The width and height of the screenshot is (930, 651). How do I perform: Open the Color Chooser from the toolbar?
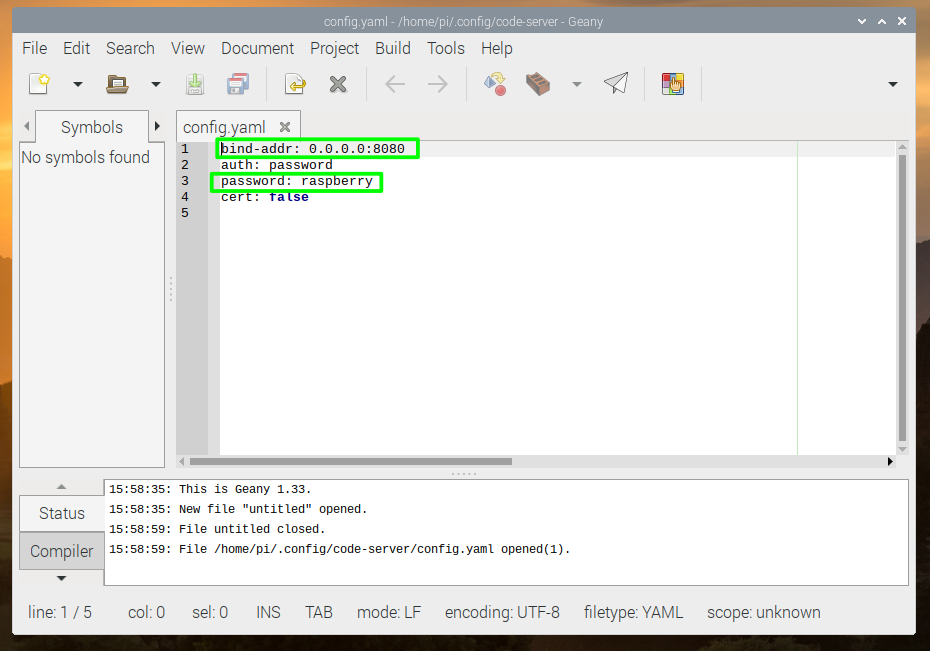672,84
